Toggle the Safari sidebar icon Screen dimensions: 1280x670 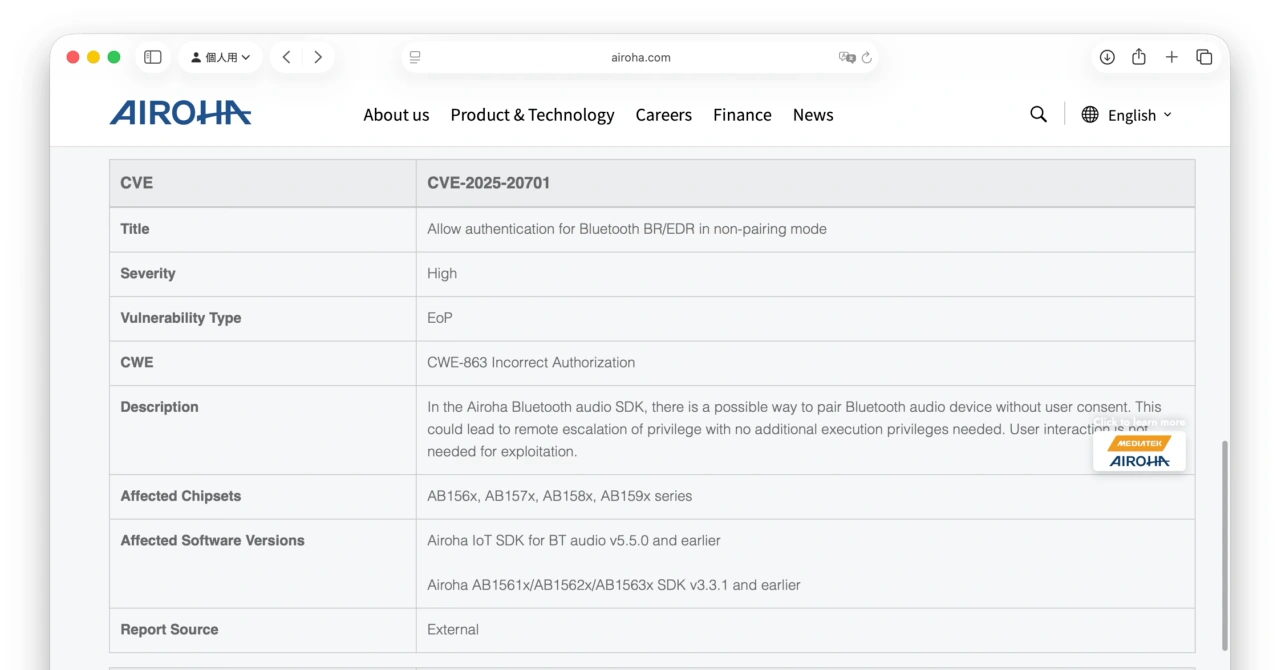pos(153,57)
